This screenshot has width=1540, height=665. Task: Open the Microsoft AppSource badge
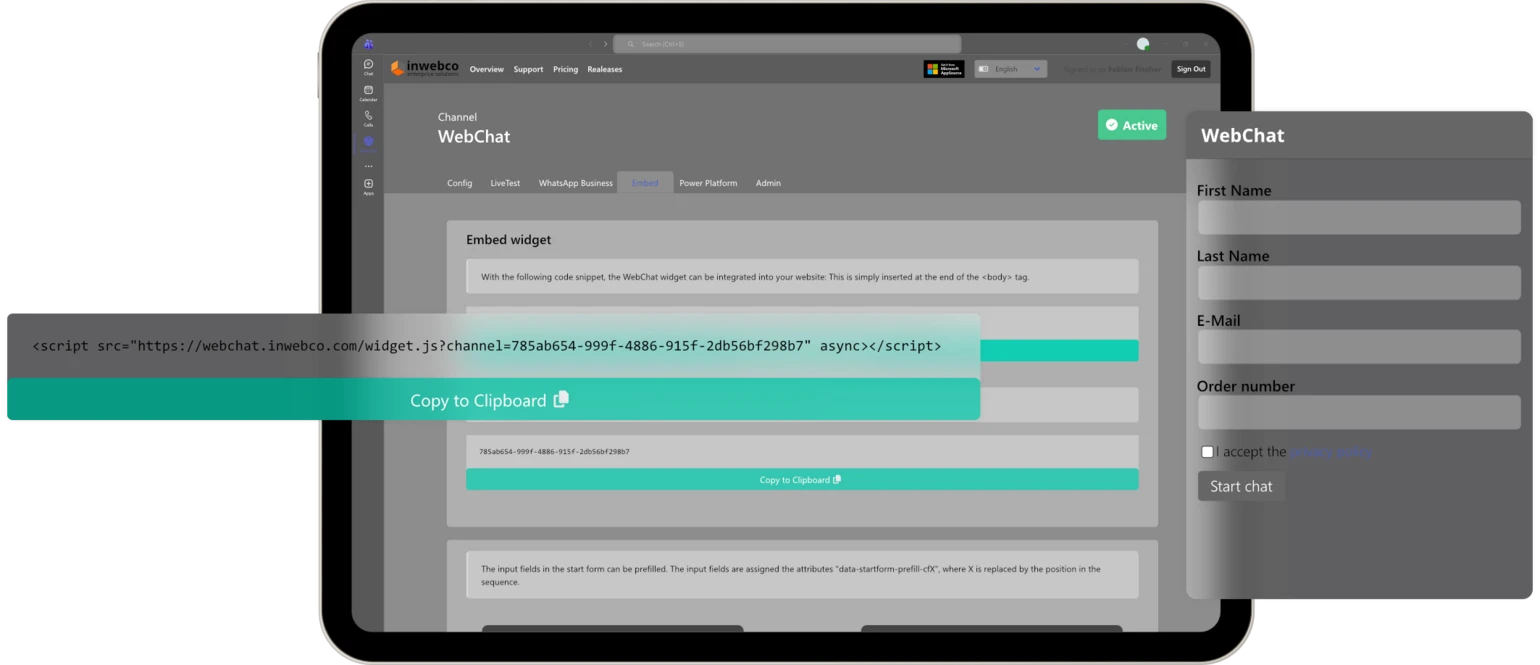point(944,69)
